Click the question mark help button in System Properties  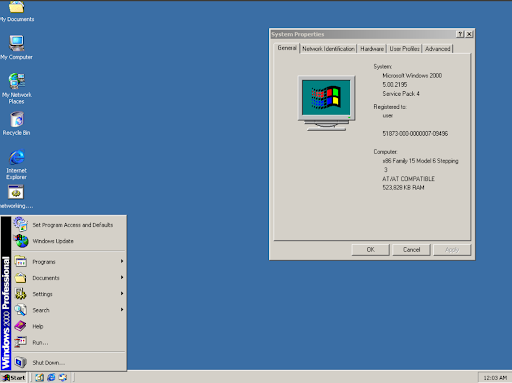(460, 34)
